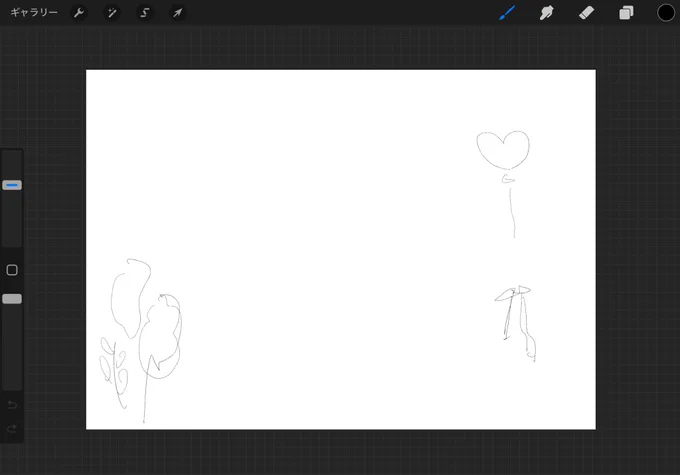Open the Layers panel
The image size is (680, 475).
(626, 13)
